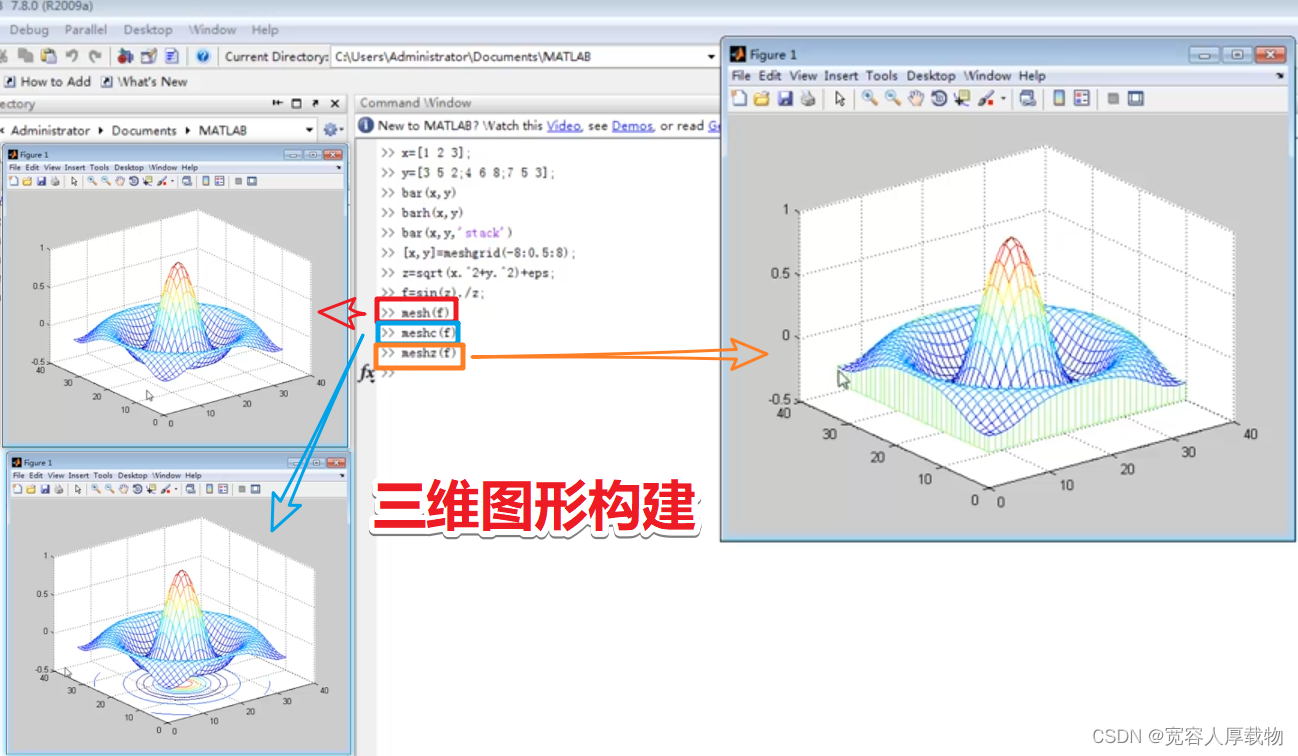This screenshot has width=1298, height=756.
Task: Open Current Directory actions gear menu
Action: tap(333, 130)
